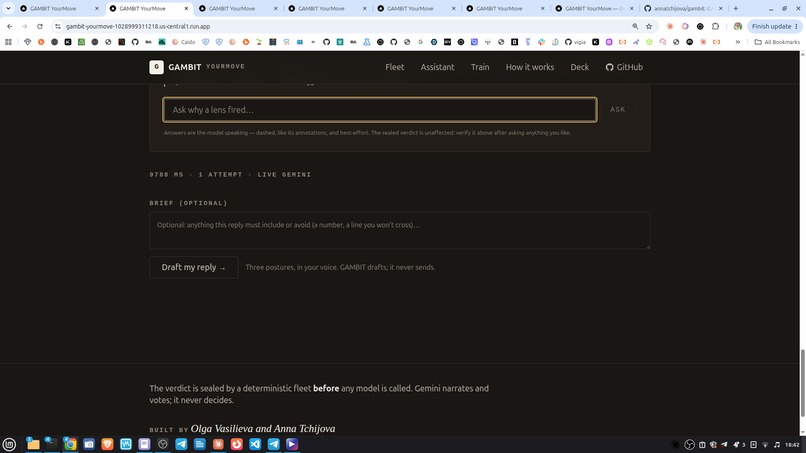Focus the optional Brief text area
Image resolution: width=806 pixels, height=453 pixels.
[399, 230]
